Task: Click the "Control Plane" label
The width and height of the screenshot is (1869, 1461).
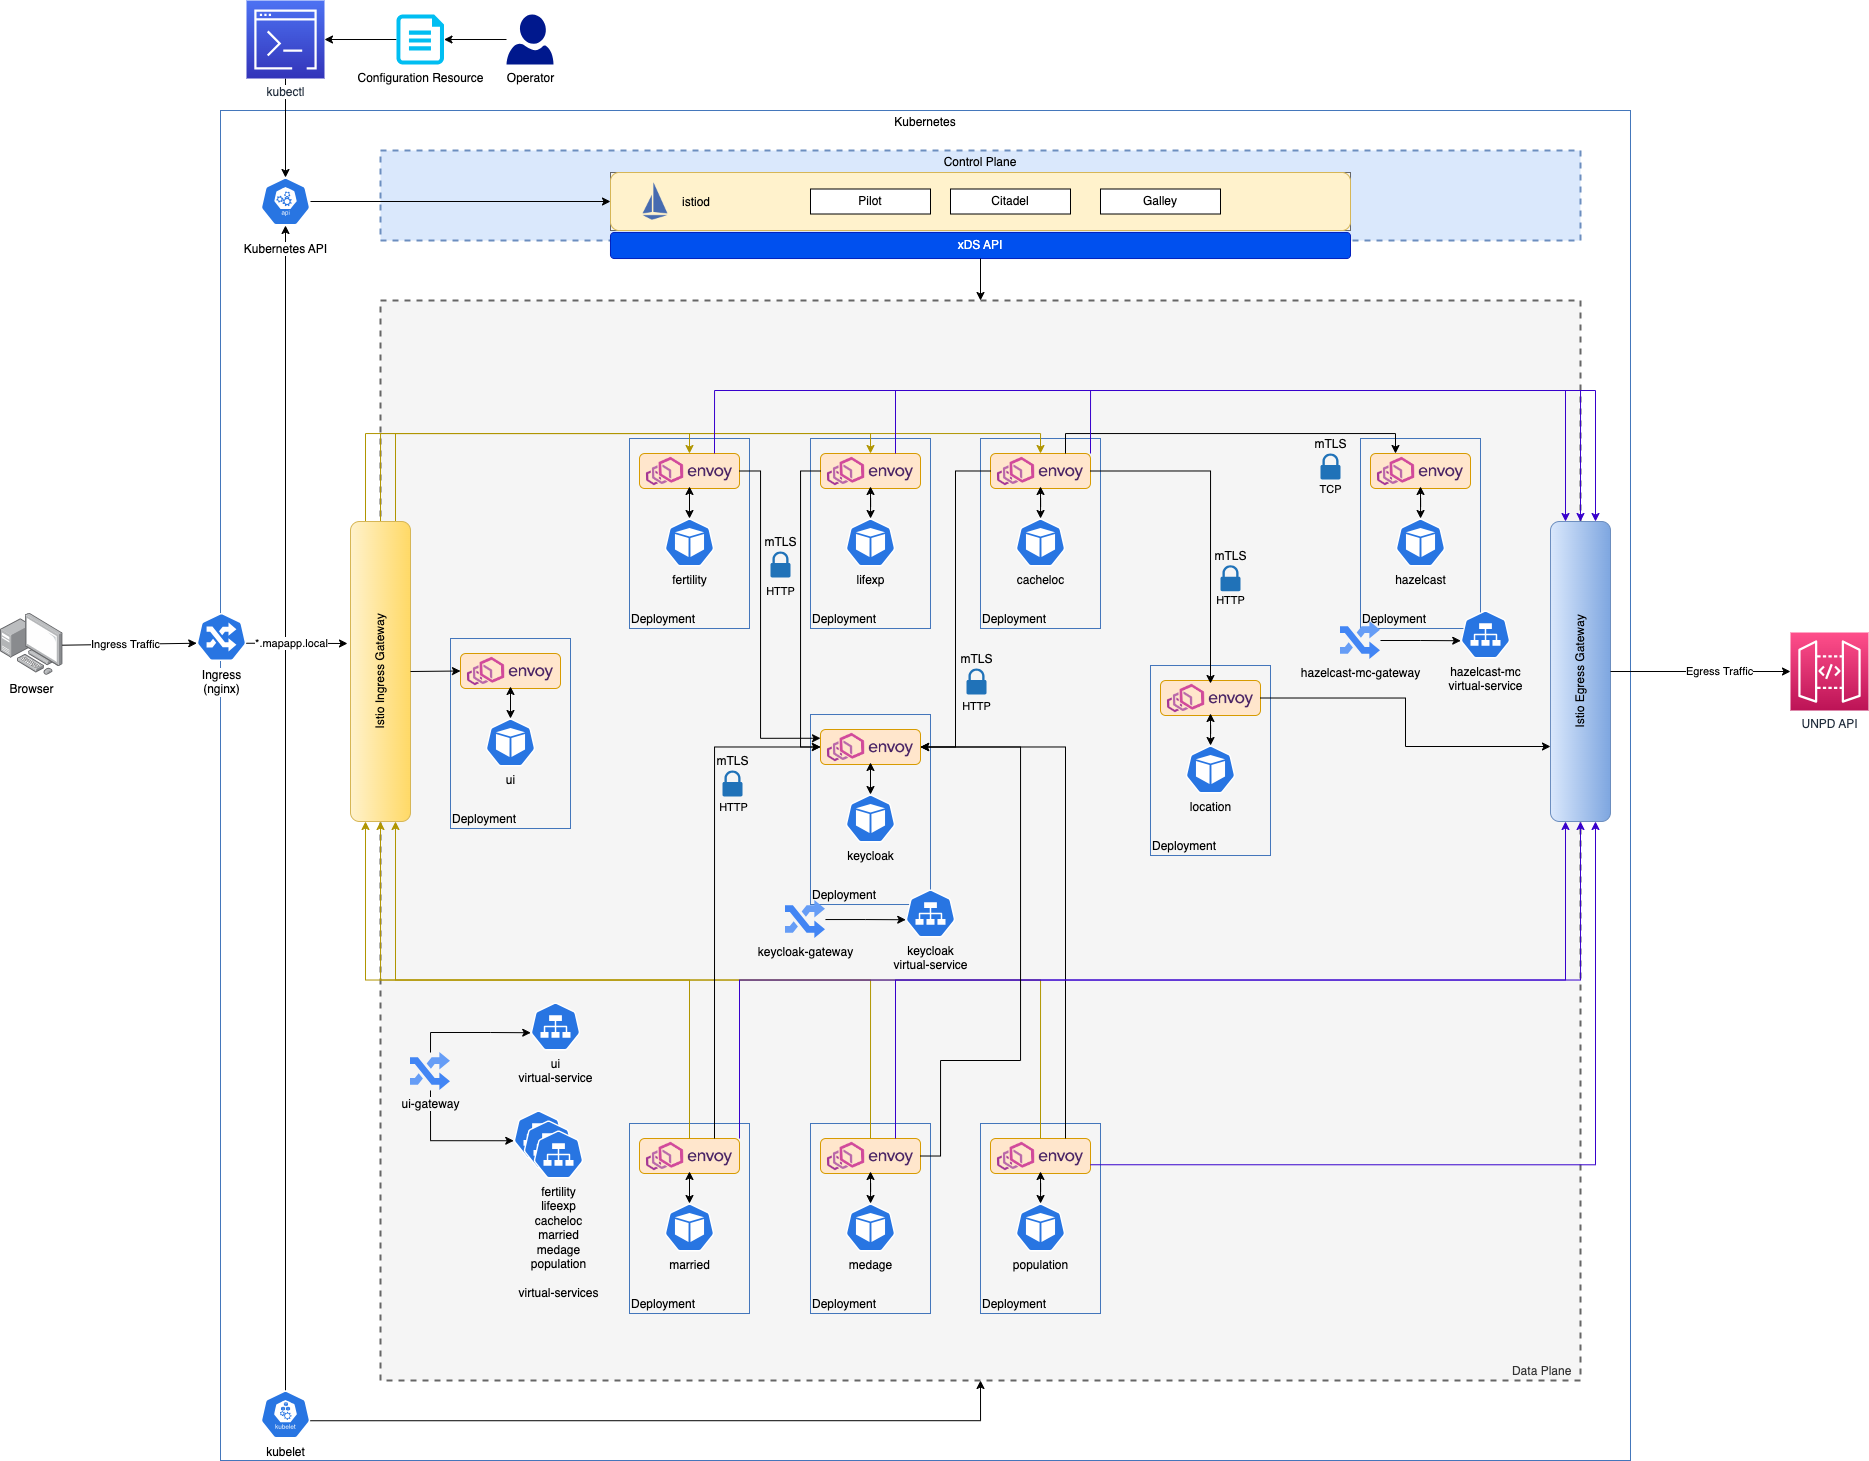Action: pyautogui.click(x=980, y=162)
